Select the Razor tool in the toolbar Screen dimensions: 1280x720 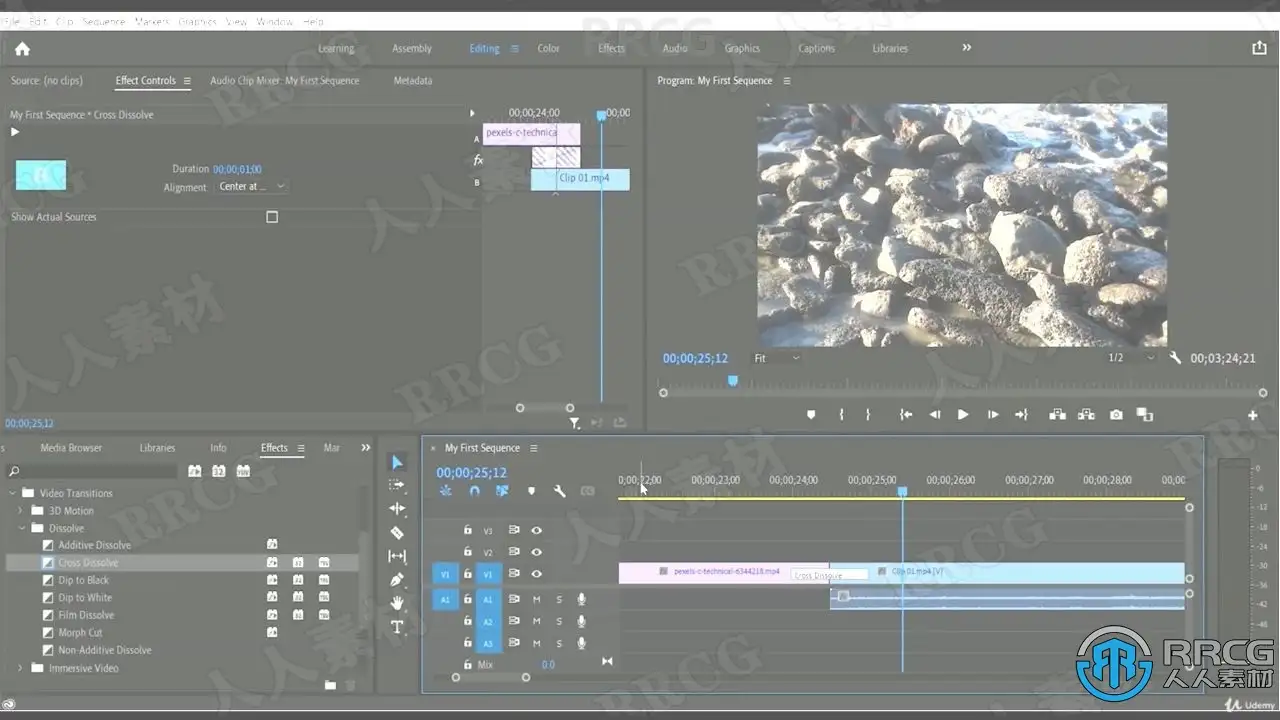[x=397, y=533]
